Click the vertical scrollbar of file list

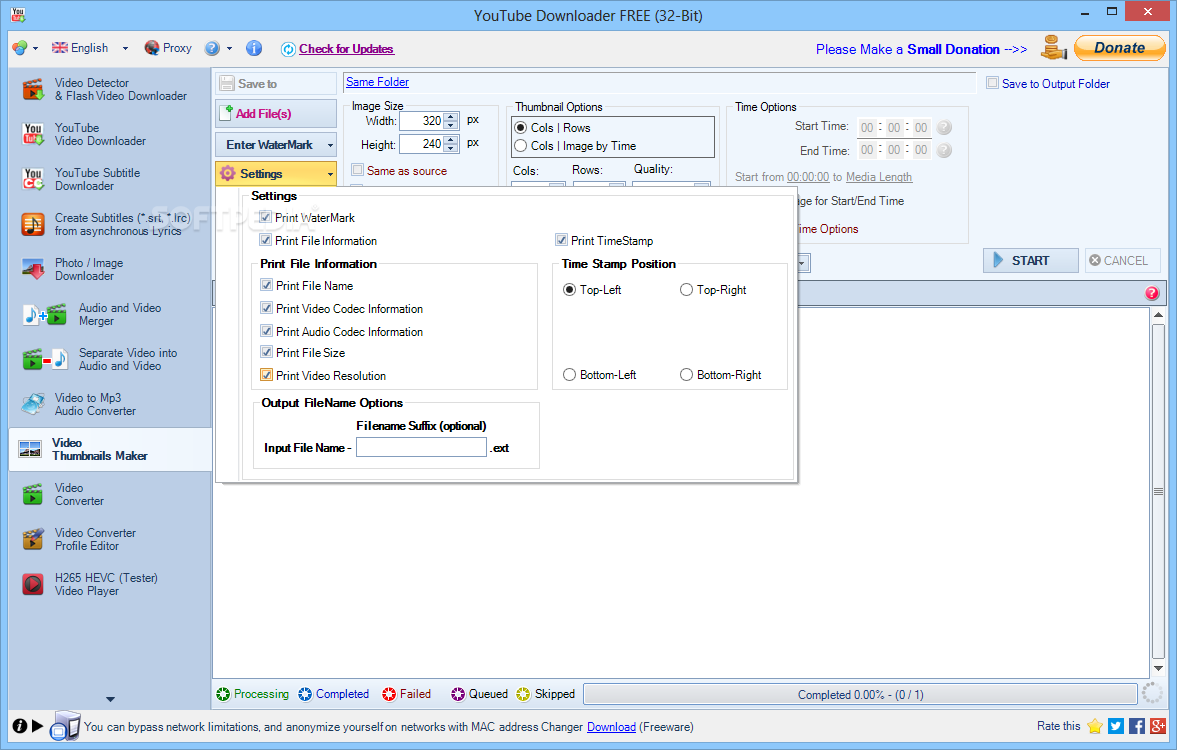coord(1158,491)
